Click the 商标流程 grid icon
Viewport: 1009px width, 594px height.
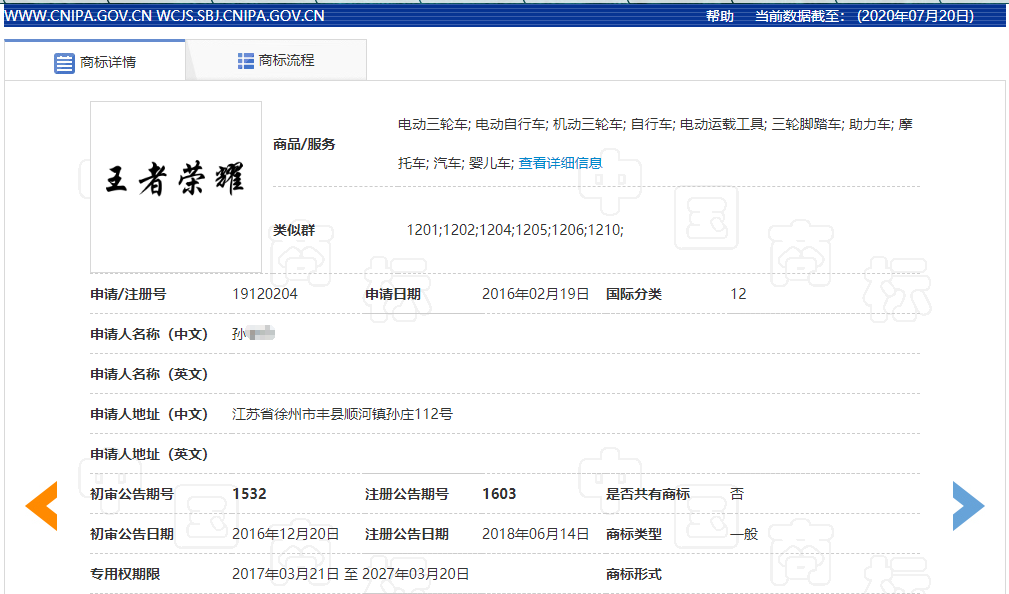(x=246, y=61)
